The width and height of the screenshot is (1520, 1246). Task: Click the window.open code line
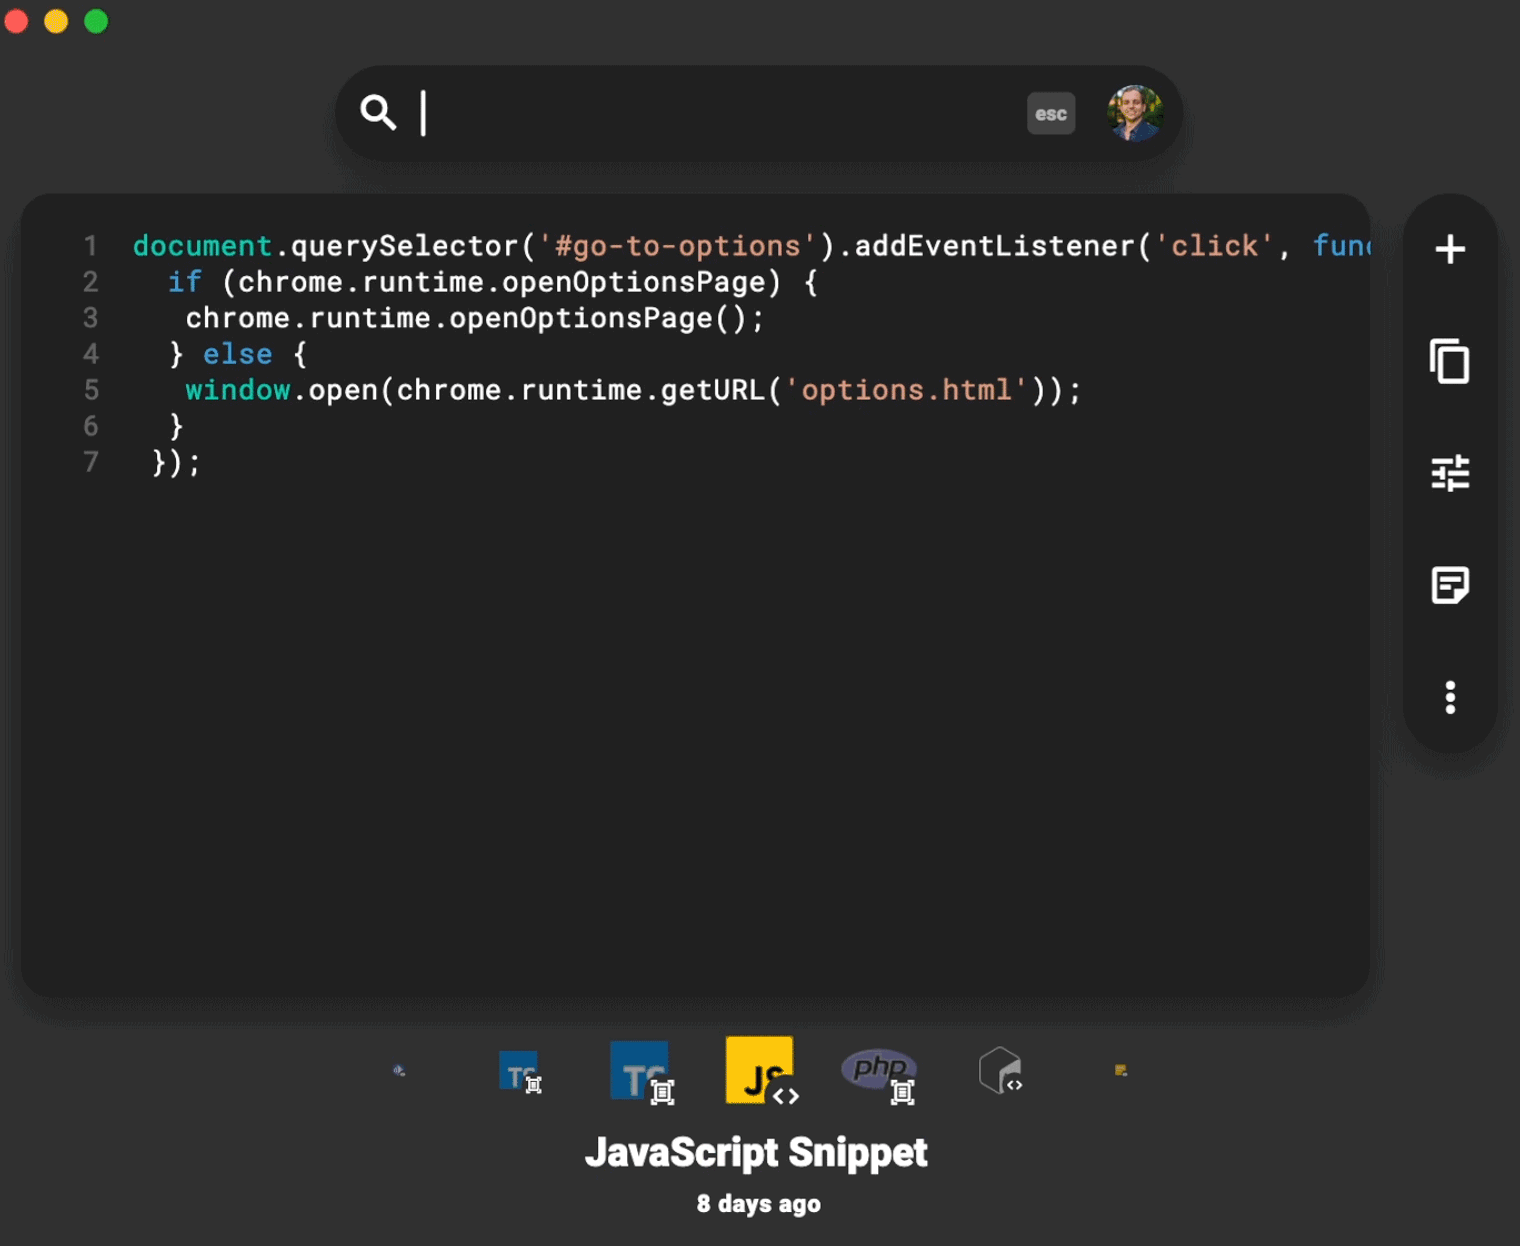click(633, 390)
